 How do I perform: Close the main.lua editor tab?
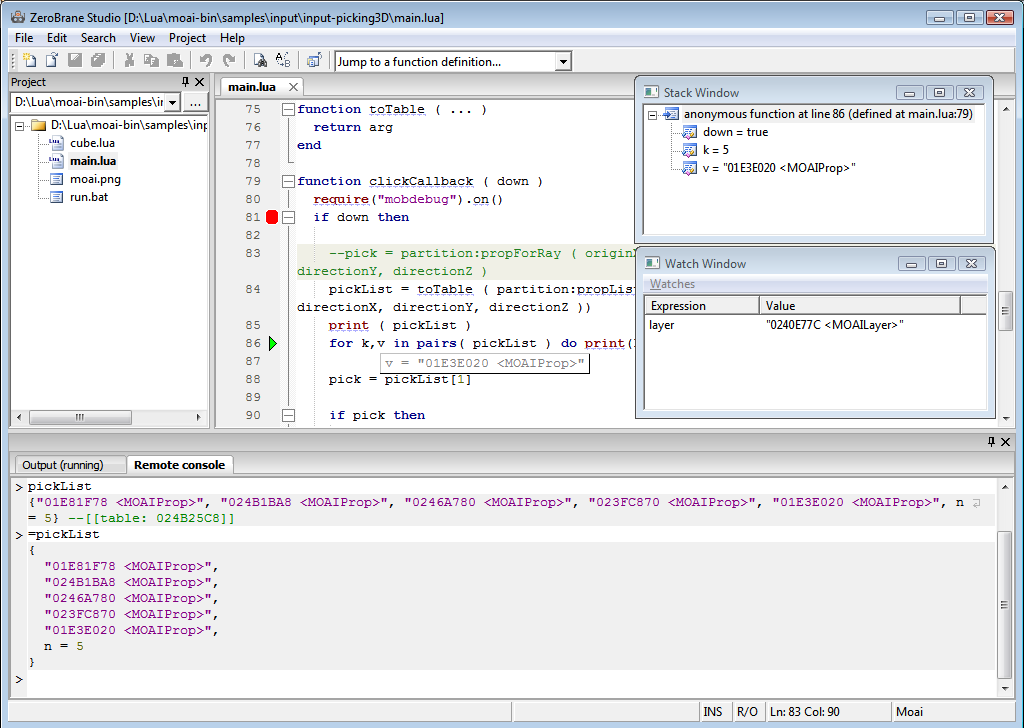[x=294, y=87]
